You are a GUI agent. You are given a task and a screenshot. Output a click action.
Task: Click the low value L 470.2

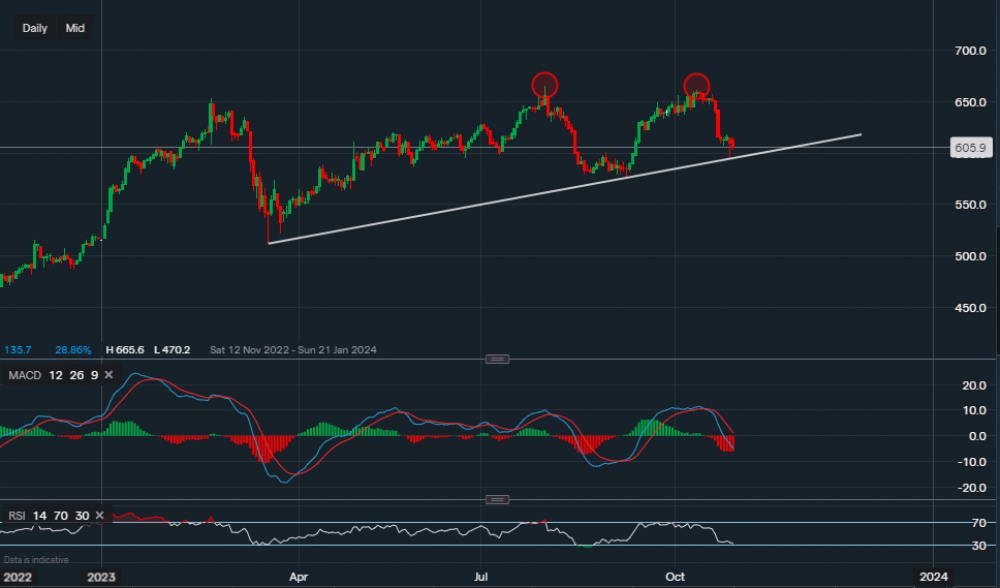172,350
